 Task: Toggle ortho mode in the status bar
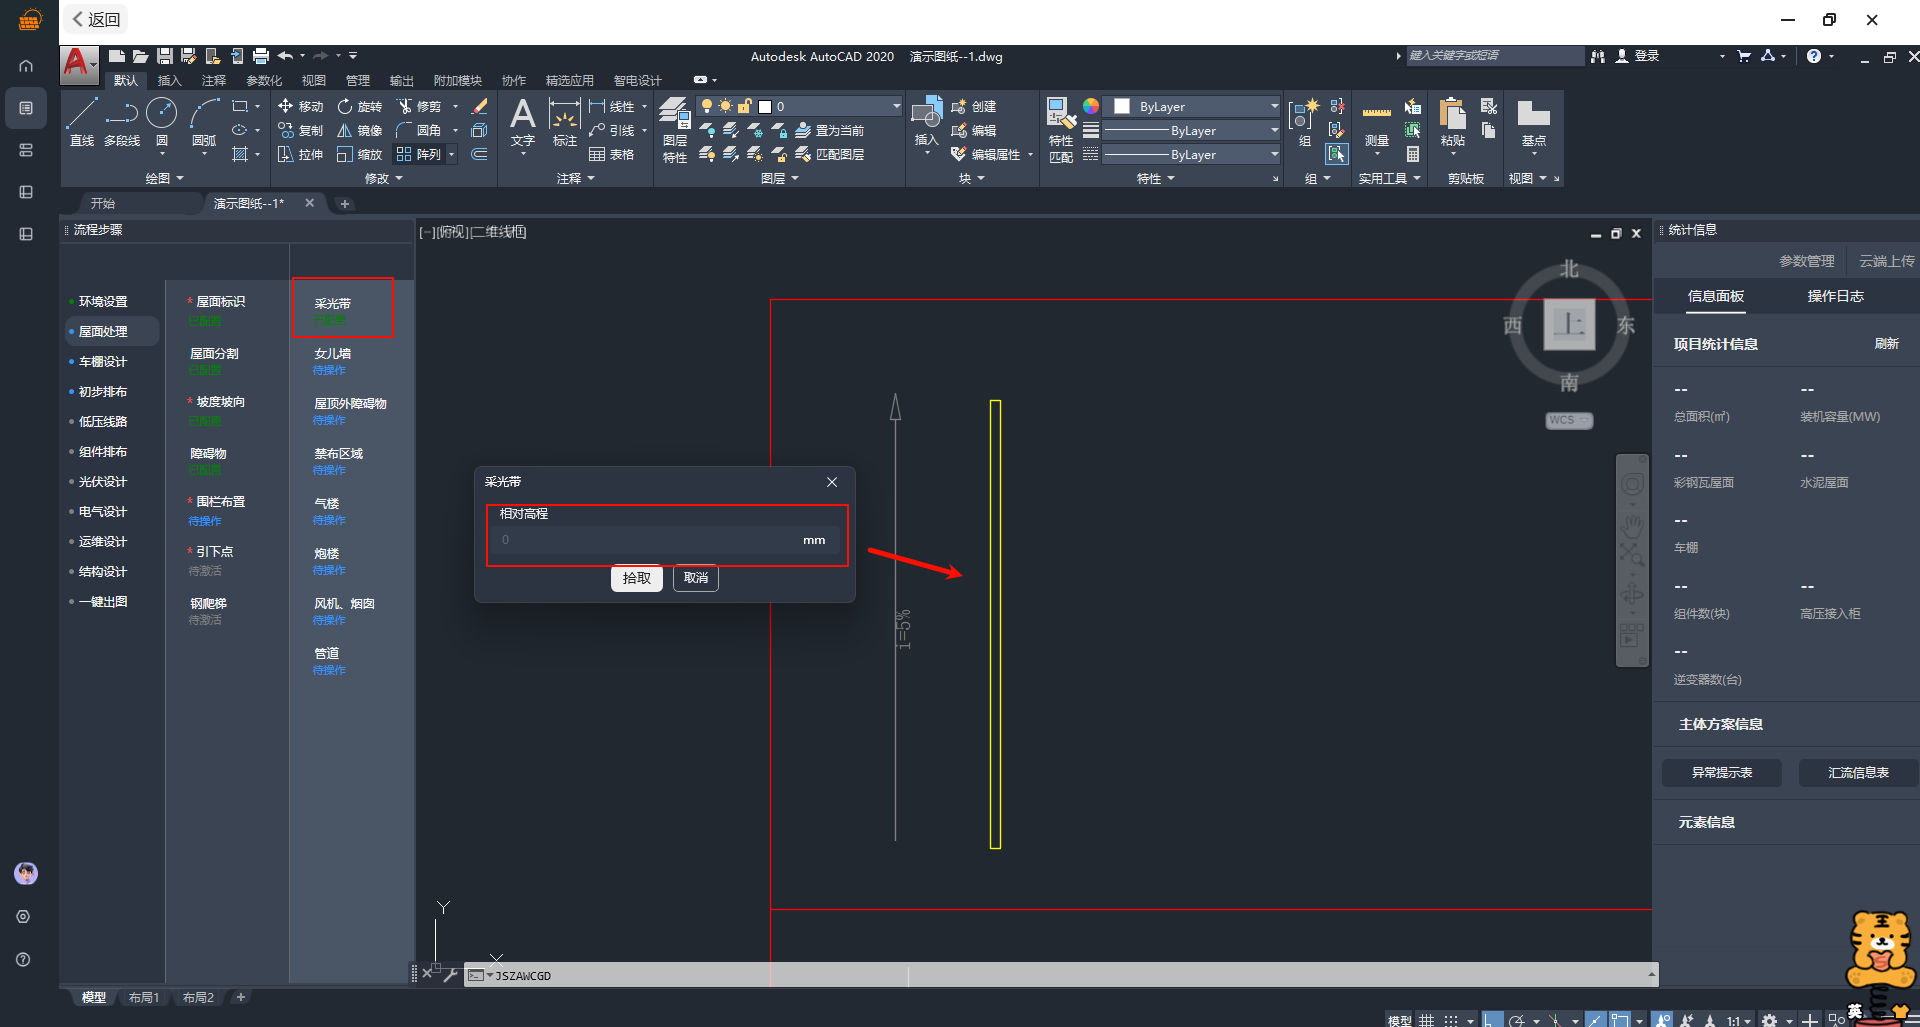point(1492,1020)
